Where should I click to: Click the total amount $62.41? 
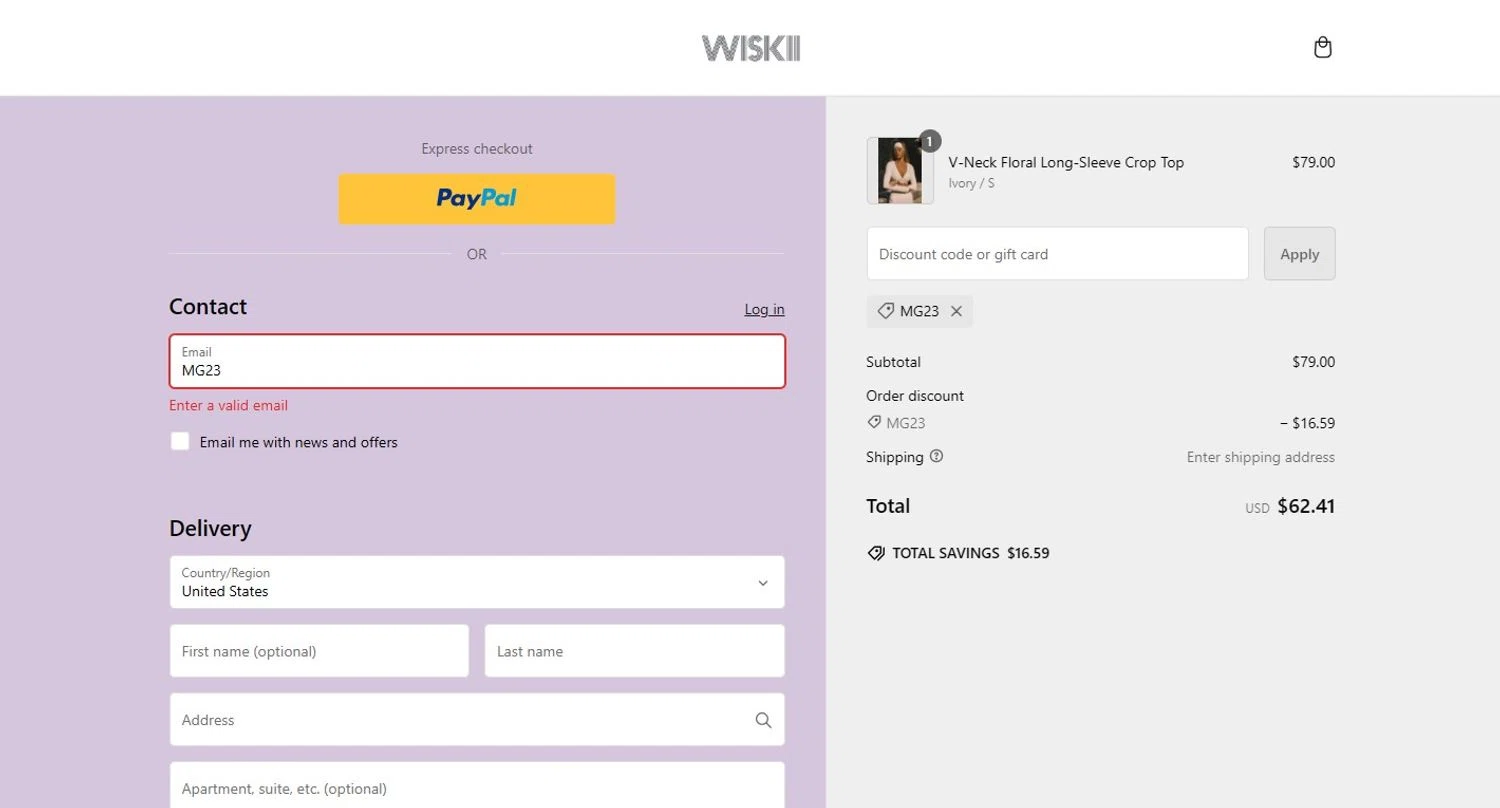[1306, 506]
